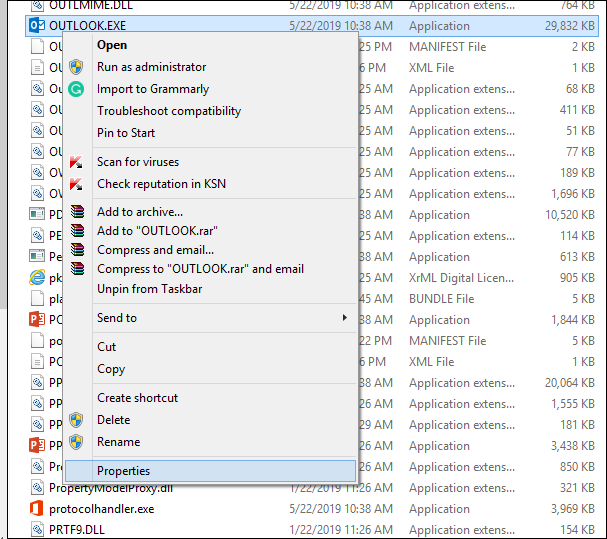607x539 pixels.
Task: Click the WinRAR icon beside Compress to "OUTLOOK.rar" and email
Action: (77, 269)
